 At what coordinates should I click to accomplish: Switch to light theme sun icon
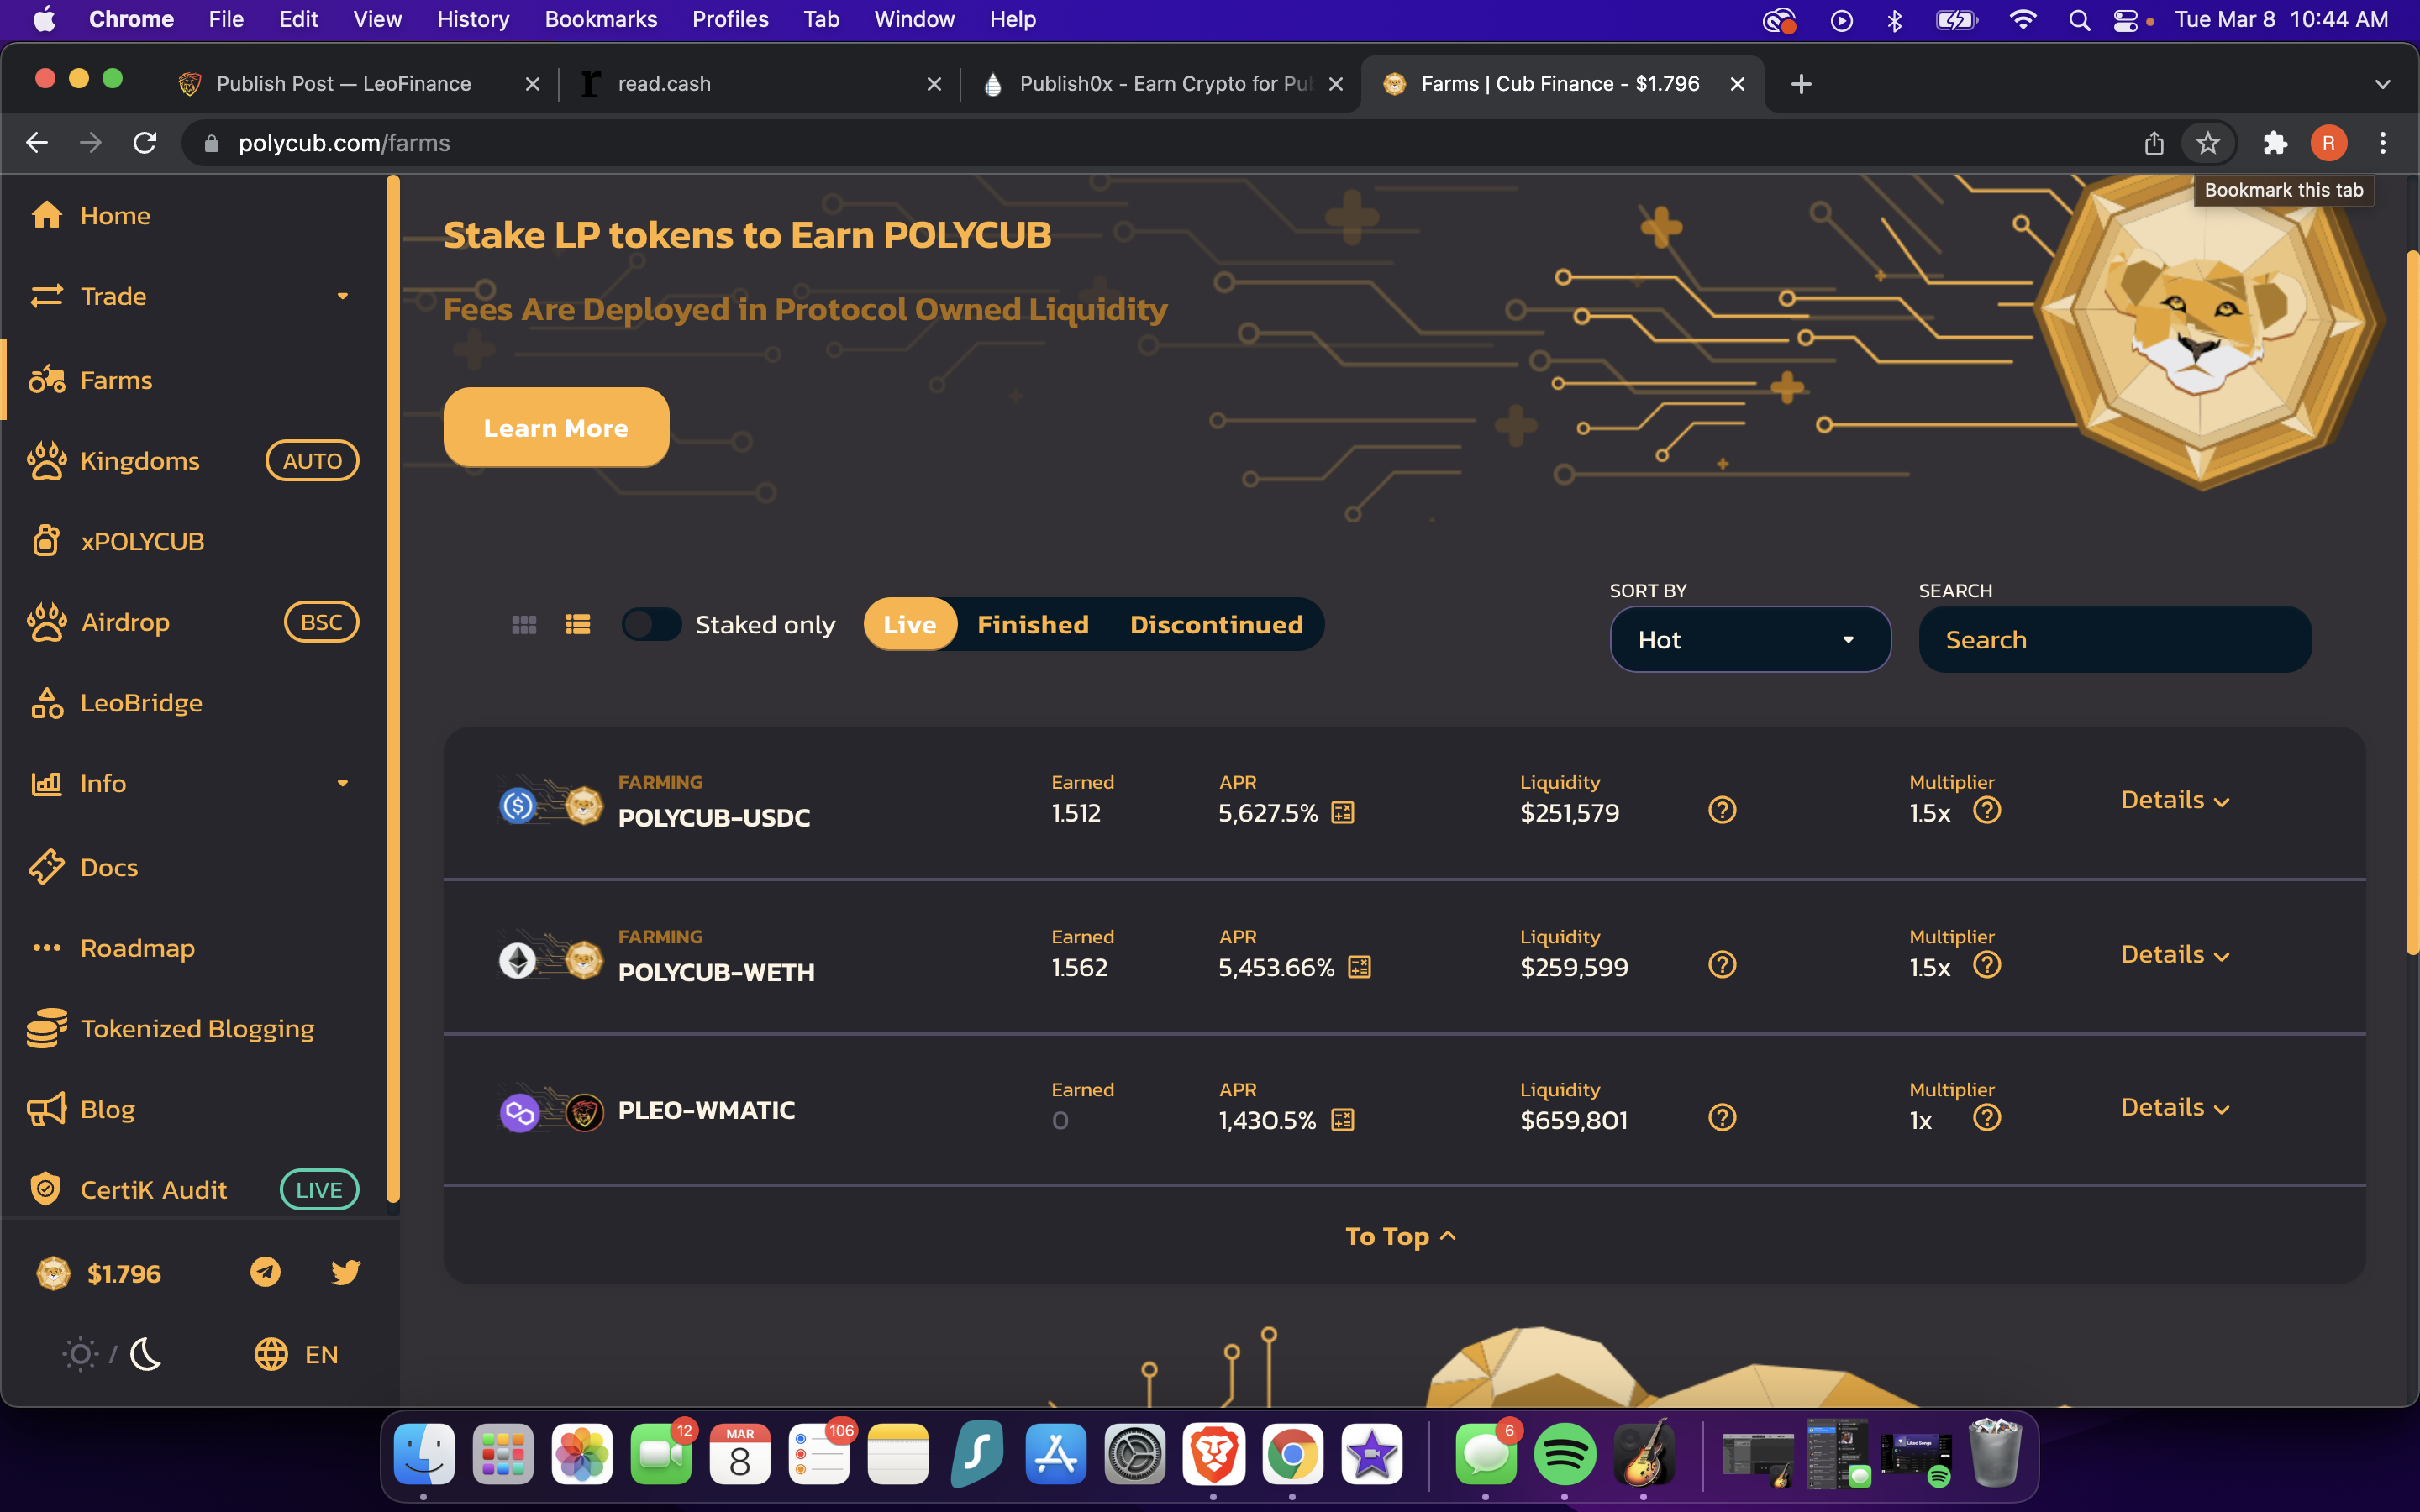[x=80, y=1354]
